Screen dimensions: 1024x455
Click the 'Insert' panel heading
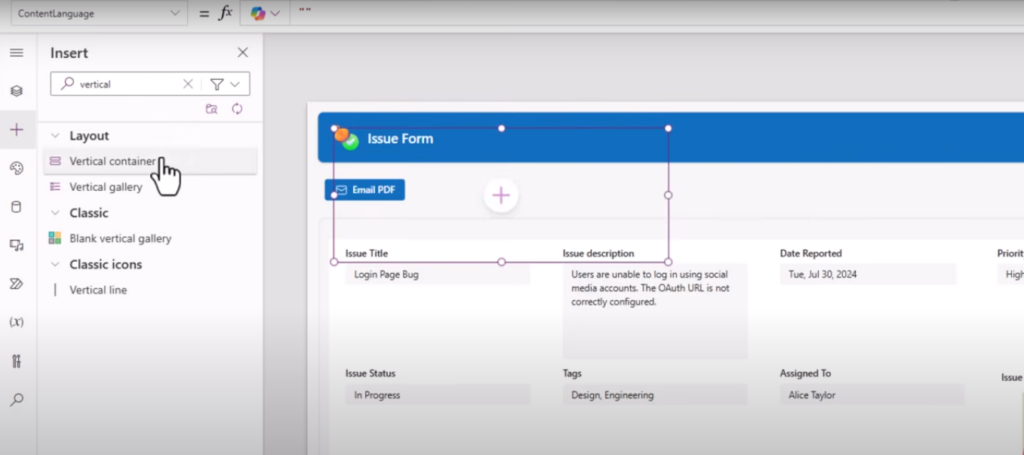click(x=69, y=53)
